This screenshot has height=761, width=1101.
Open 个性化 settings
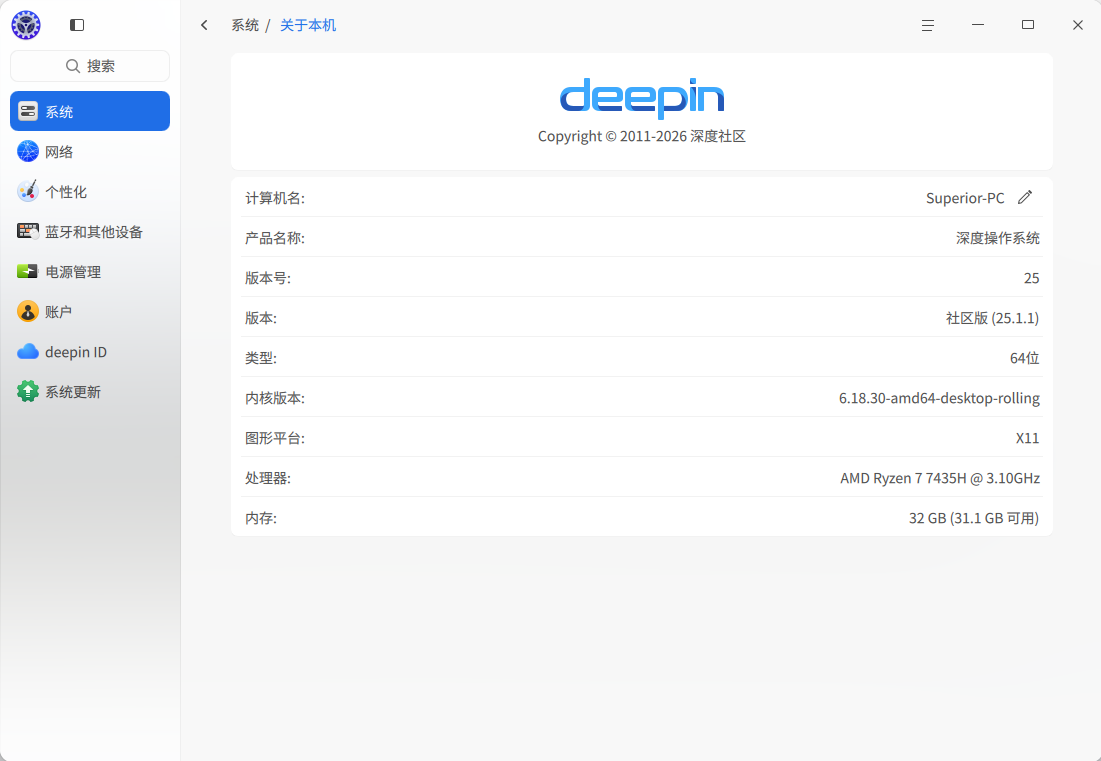tap(90, 191)
